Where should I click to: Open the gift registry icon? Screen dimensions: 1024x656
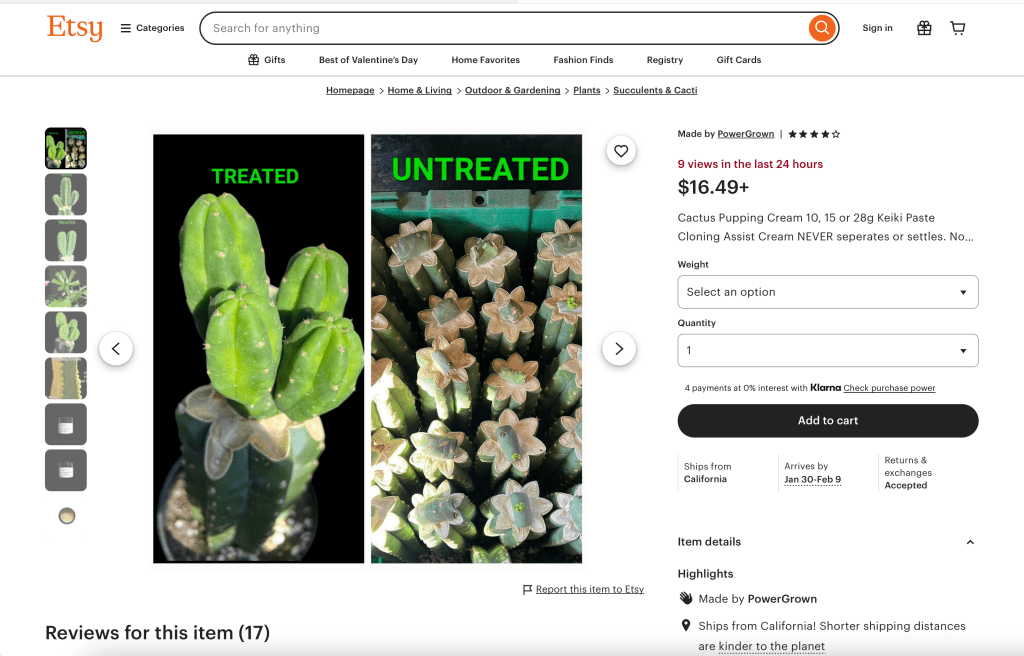pyautogui.click(x=924, y=28)
